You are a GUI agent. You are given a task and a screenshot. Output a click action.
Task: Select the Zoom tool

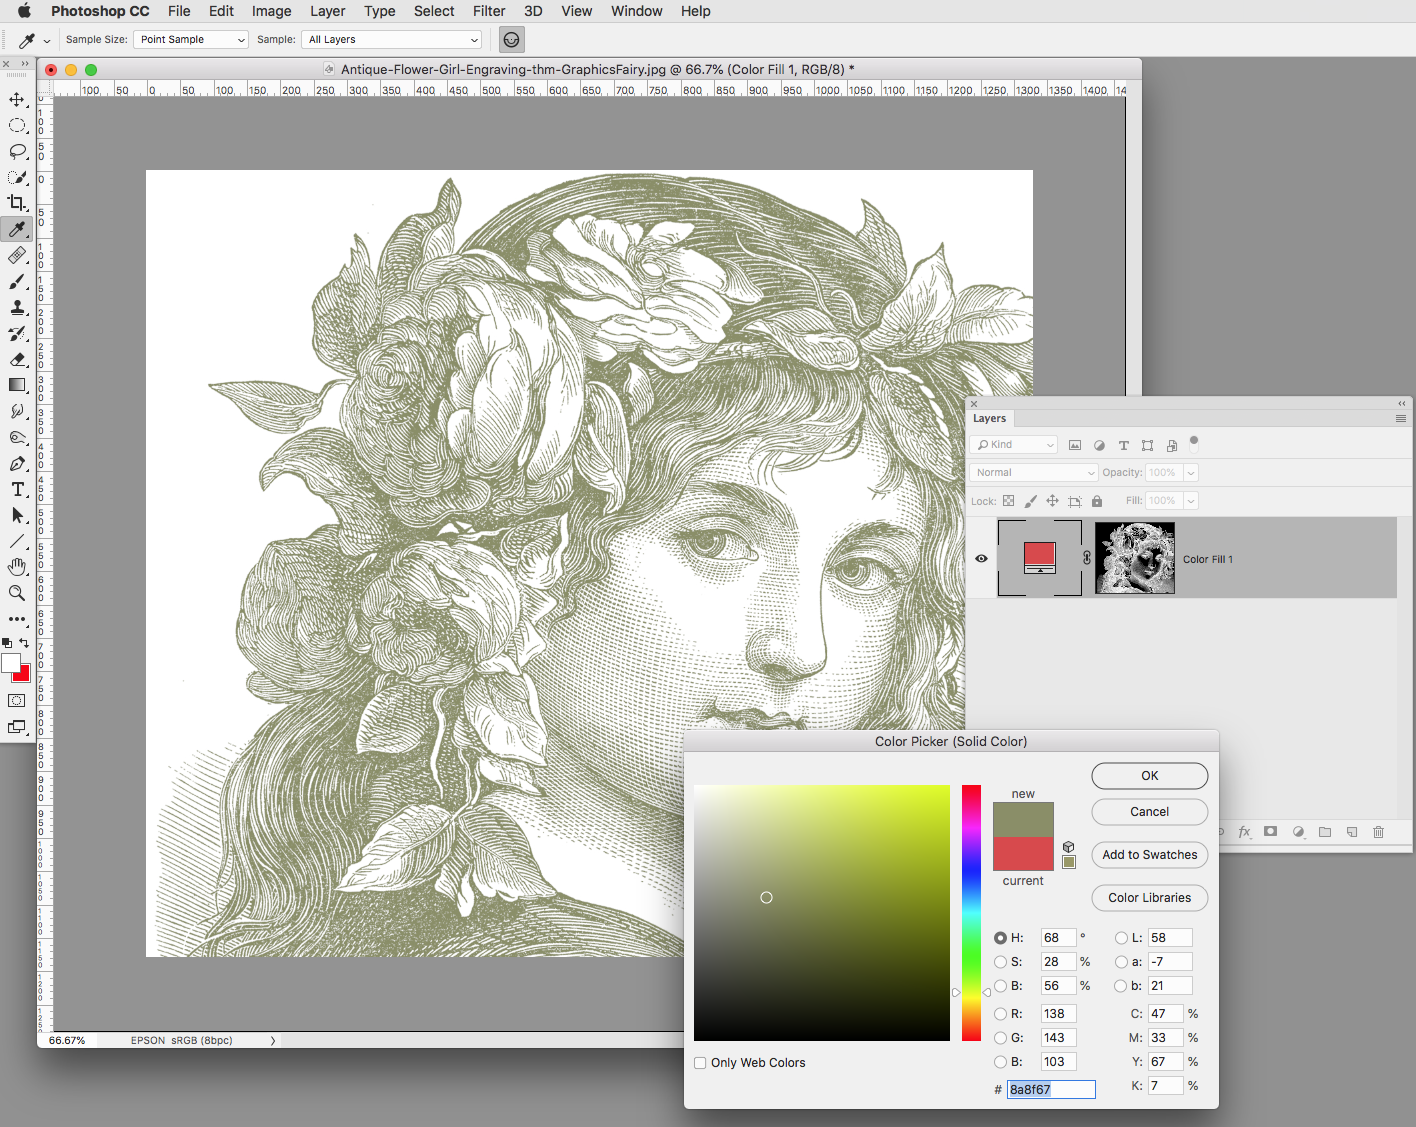click(17, 594)
